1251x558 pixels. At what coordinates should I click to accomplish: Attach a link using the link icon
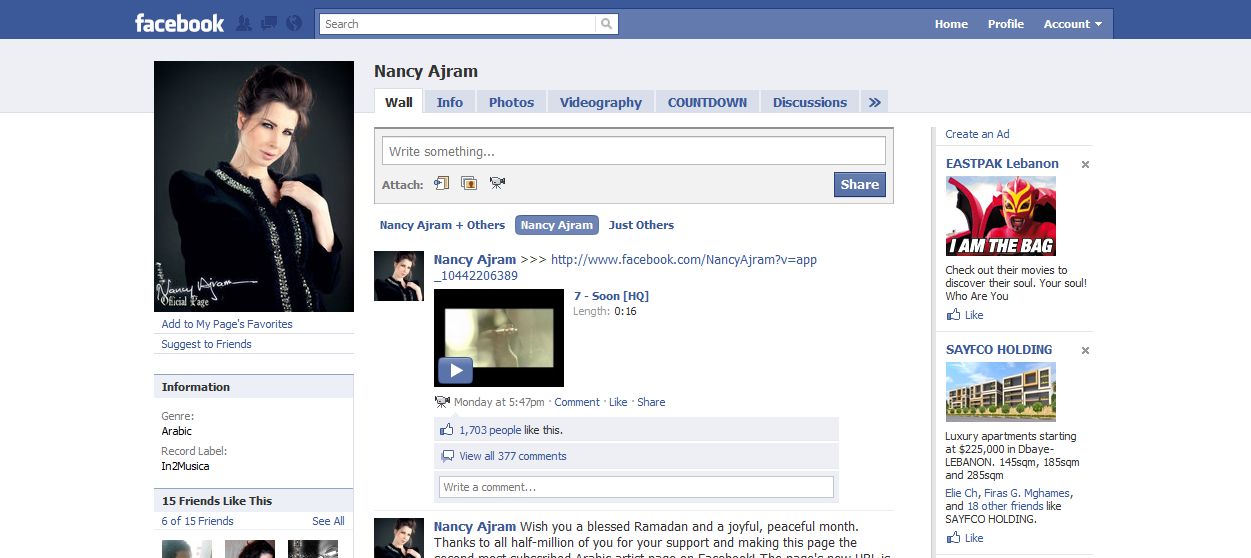click(x=441, y=183)
